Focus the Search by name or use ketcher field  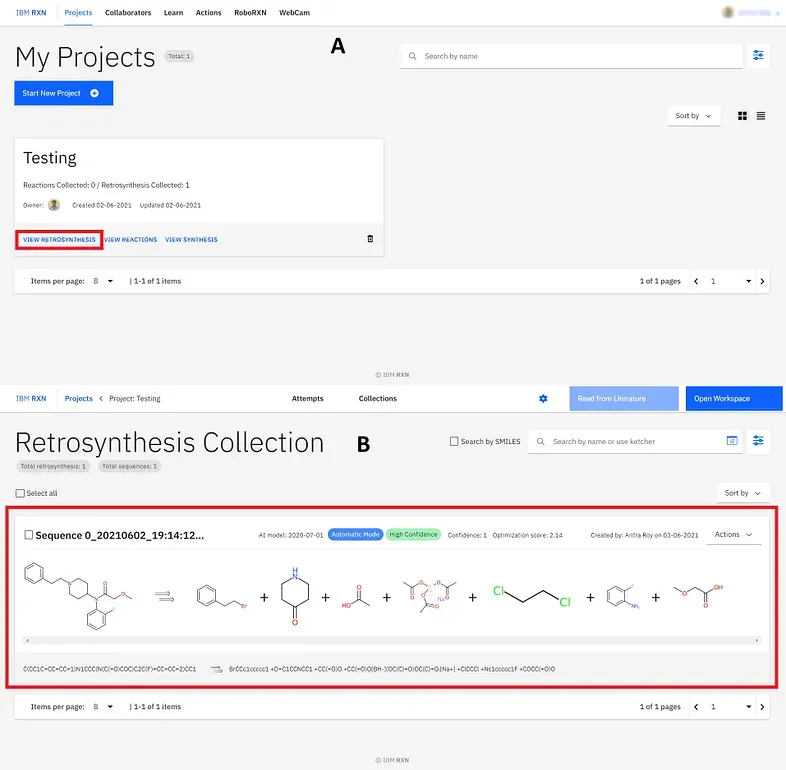coord(635,442)
